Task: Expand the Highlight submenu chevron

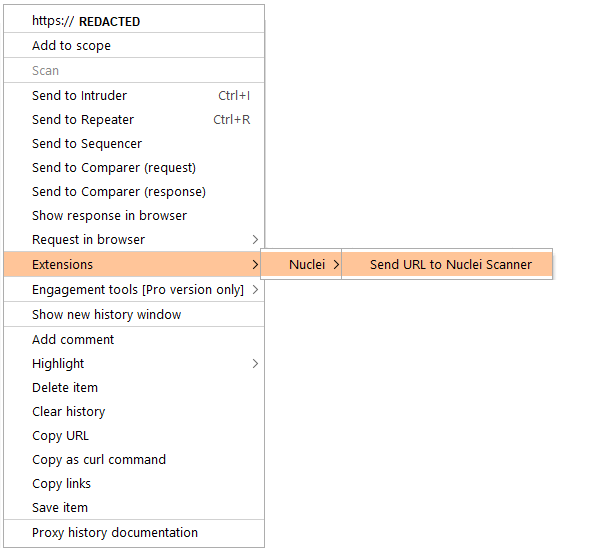Action: coord(255,364)
